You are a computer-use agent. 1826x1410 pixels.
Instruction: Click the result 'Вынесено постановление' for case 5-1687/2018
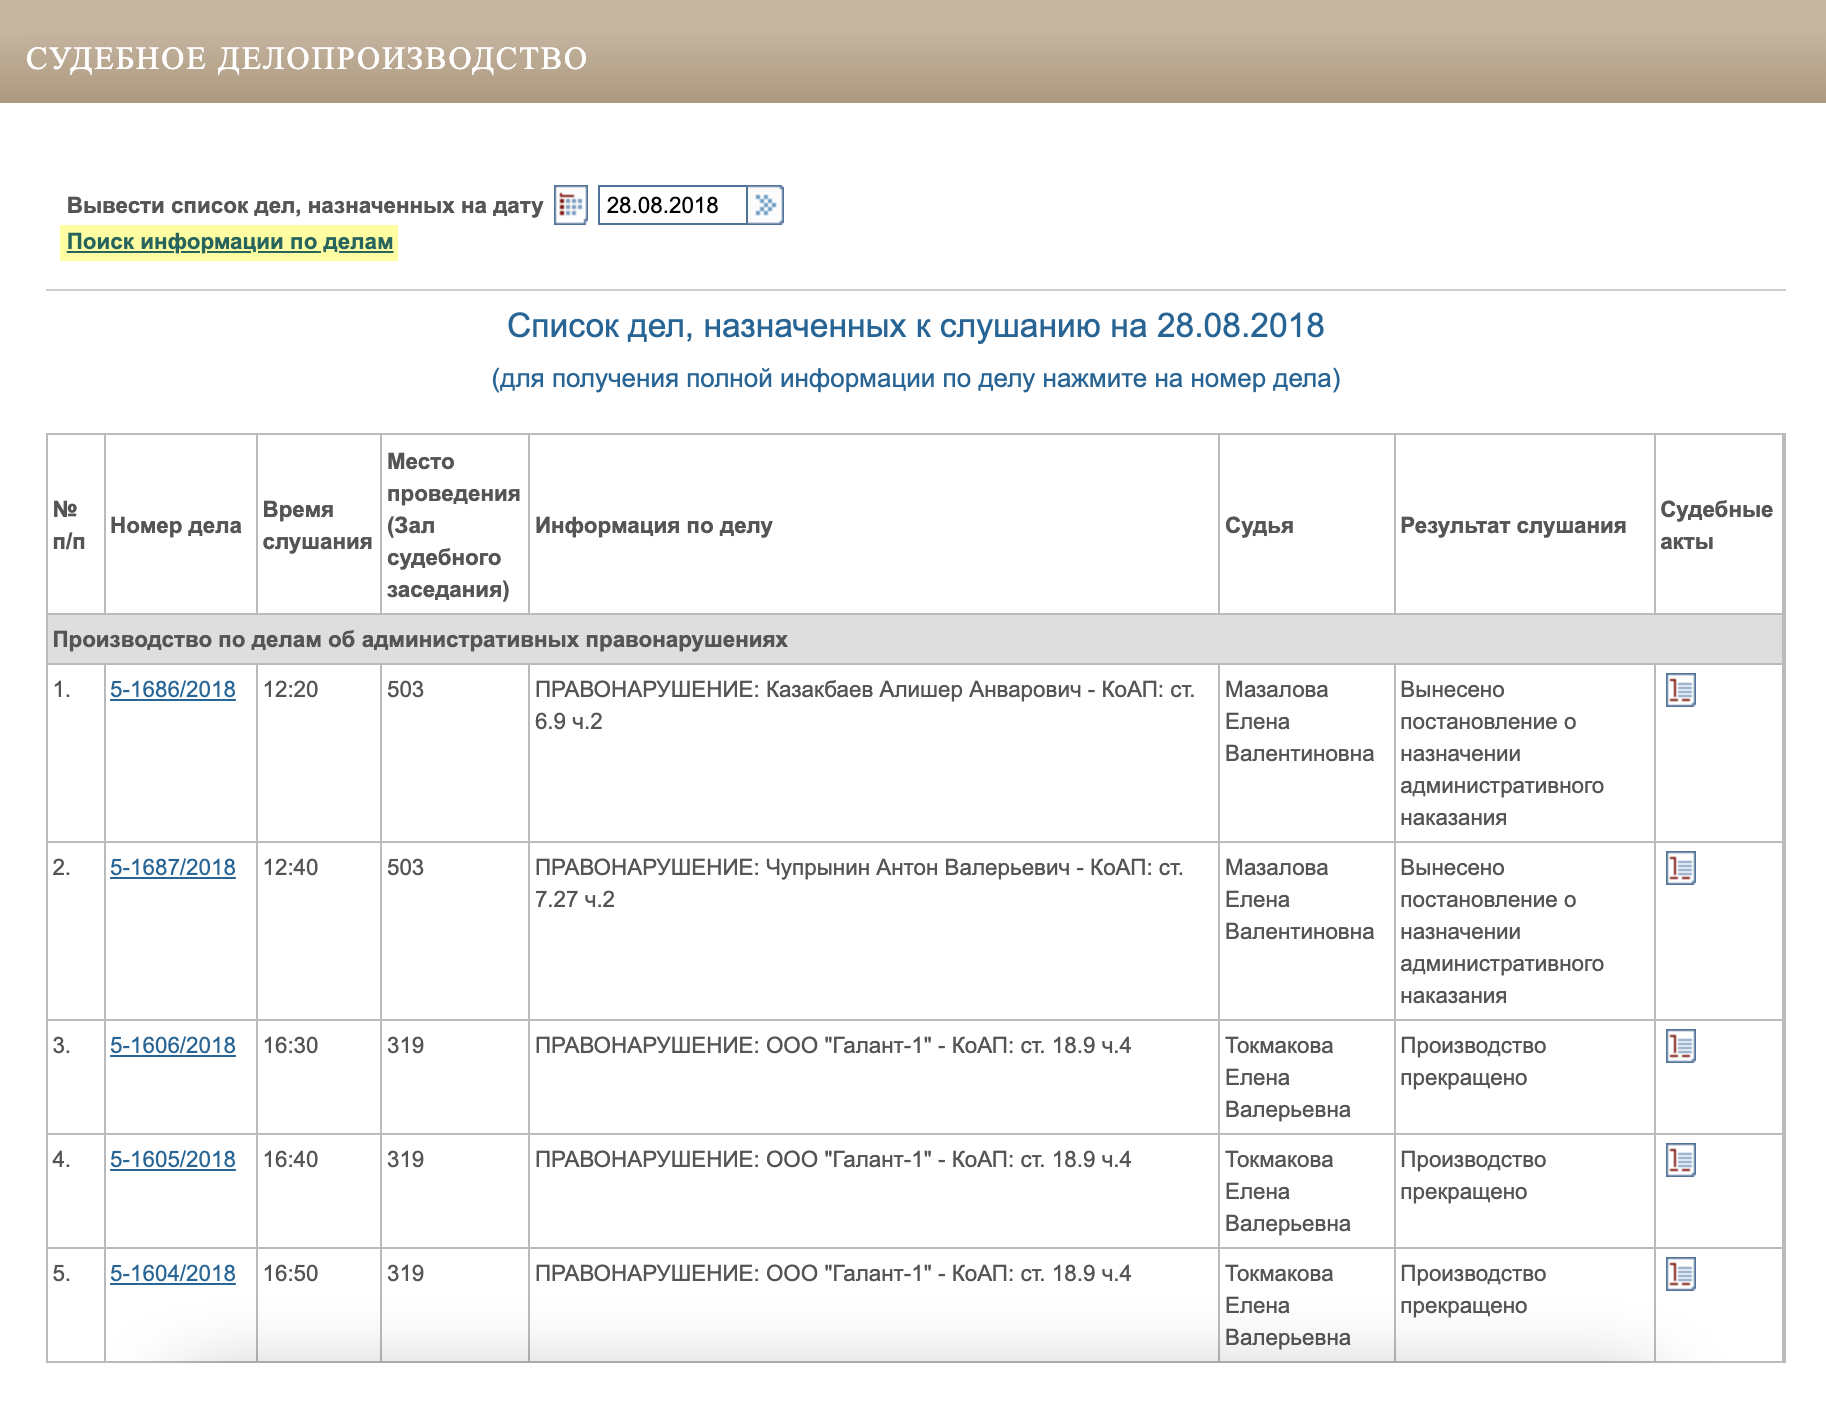click(x=1502, y=932)
